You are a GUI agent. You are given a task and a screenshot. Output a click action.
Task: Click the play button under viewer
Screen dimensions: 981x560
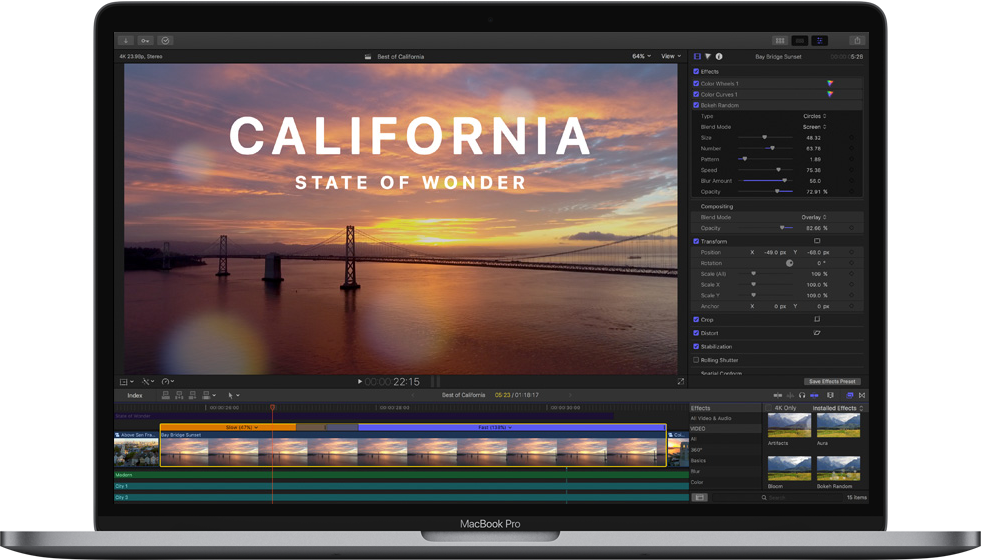click(x=360, y=381)
